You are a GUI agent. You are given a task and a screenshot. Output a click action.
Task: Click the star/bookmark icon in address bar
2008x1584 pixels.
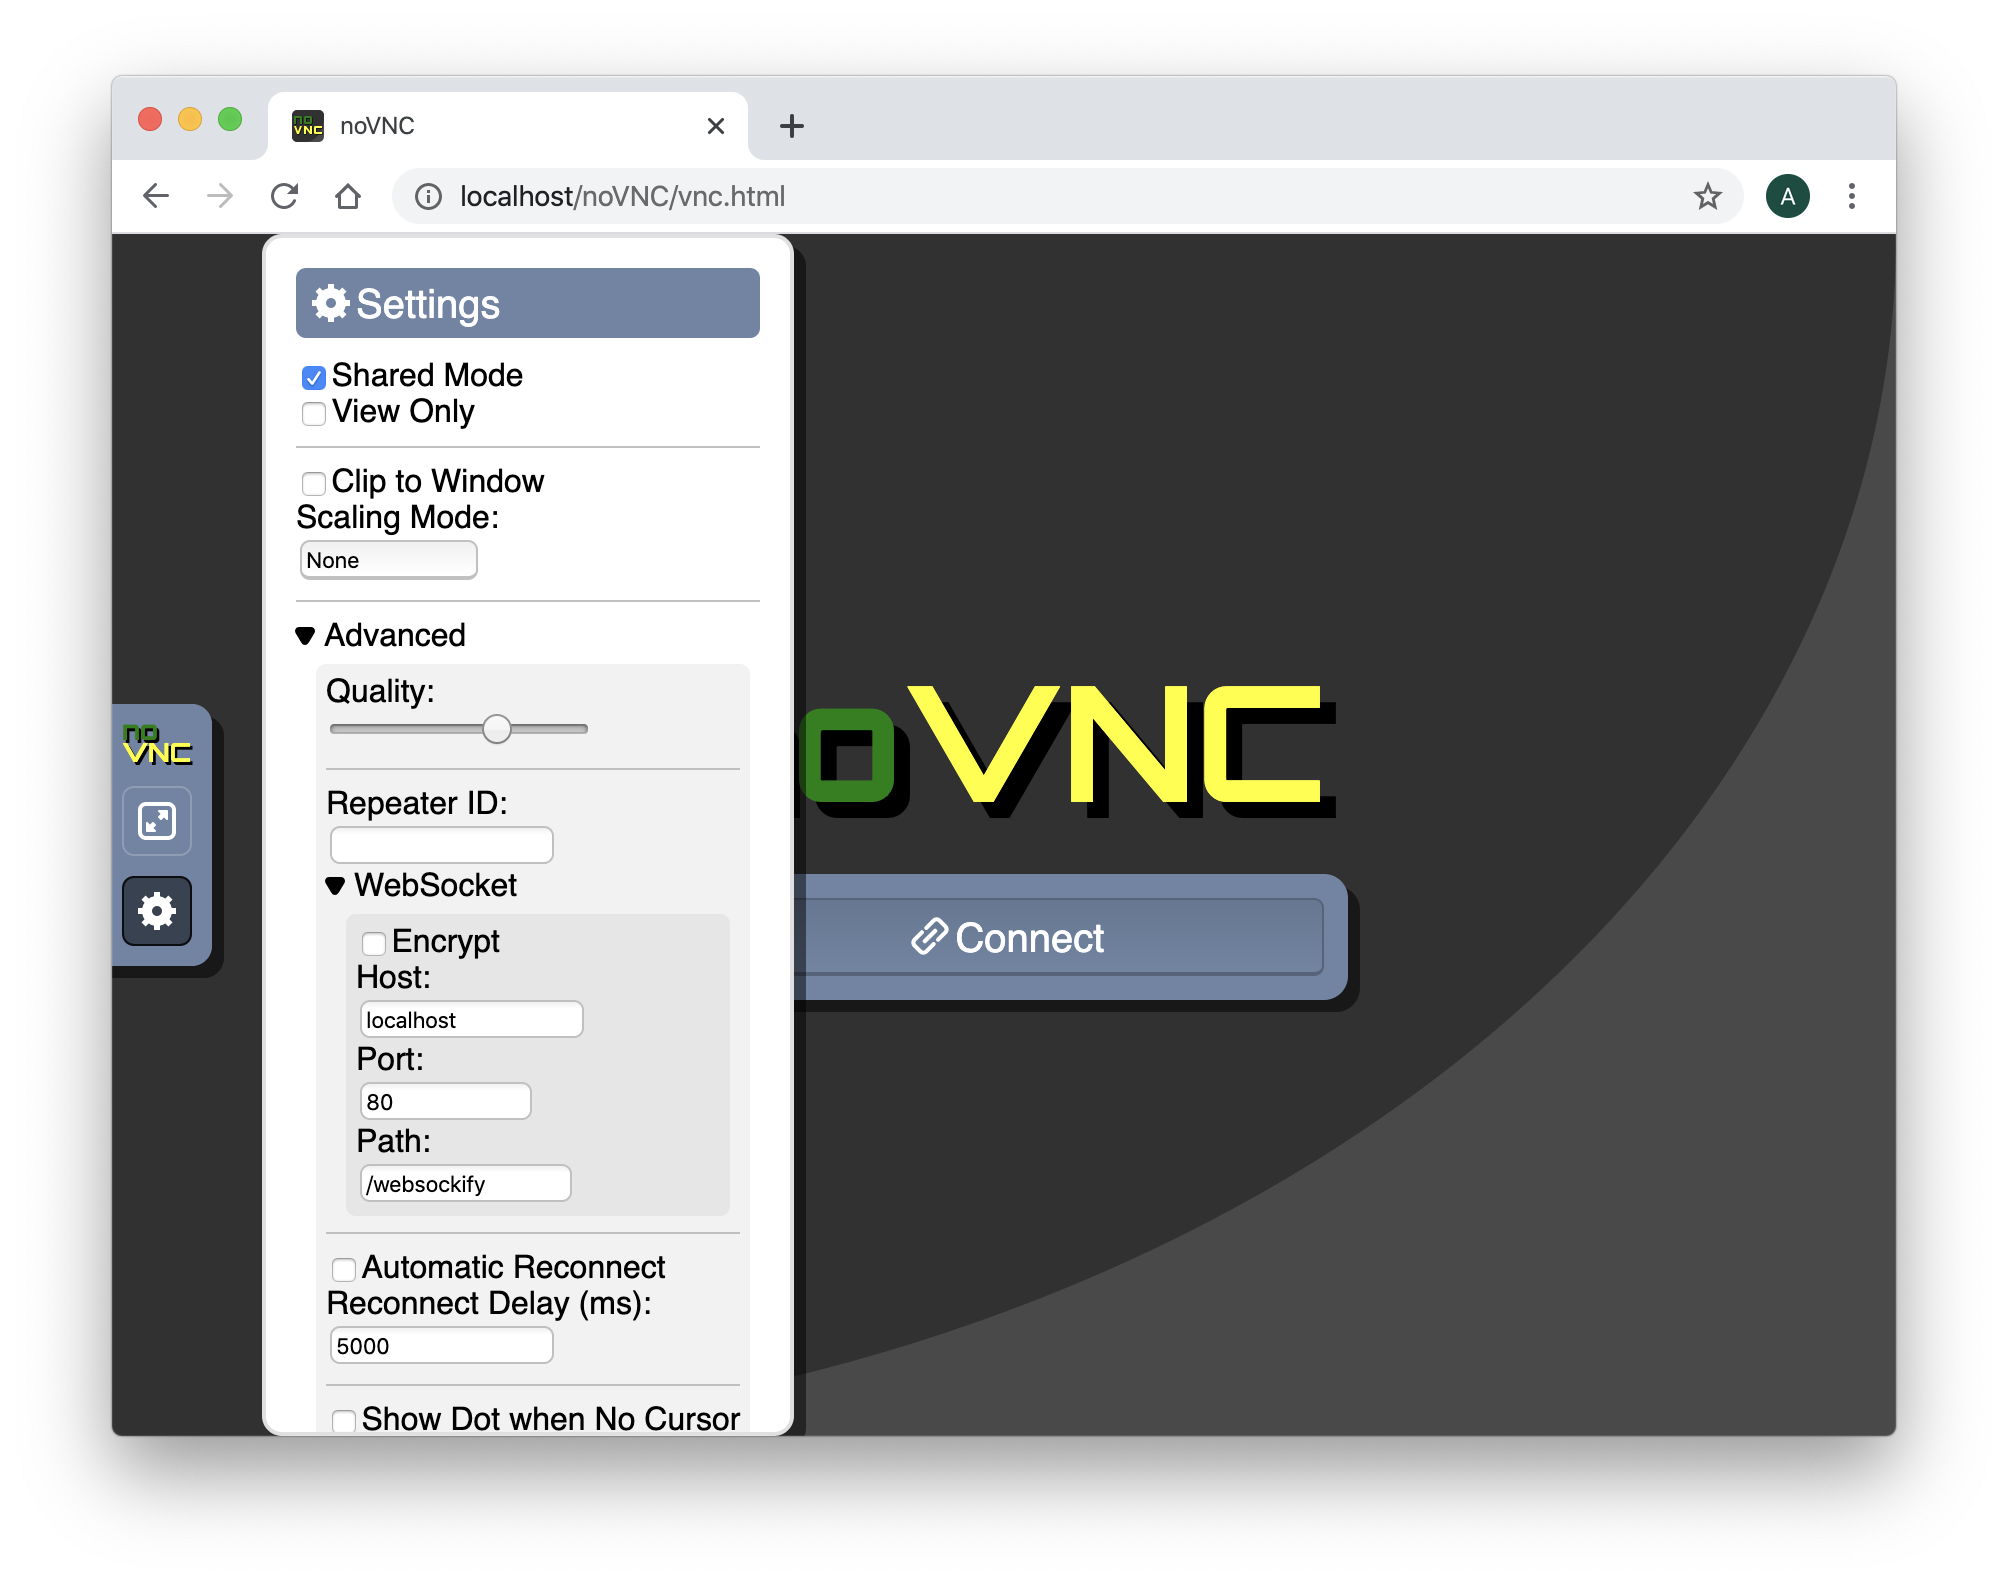coord(1708,196)
